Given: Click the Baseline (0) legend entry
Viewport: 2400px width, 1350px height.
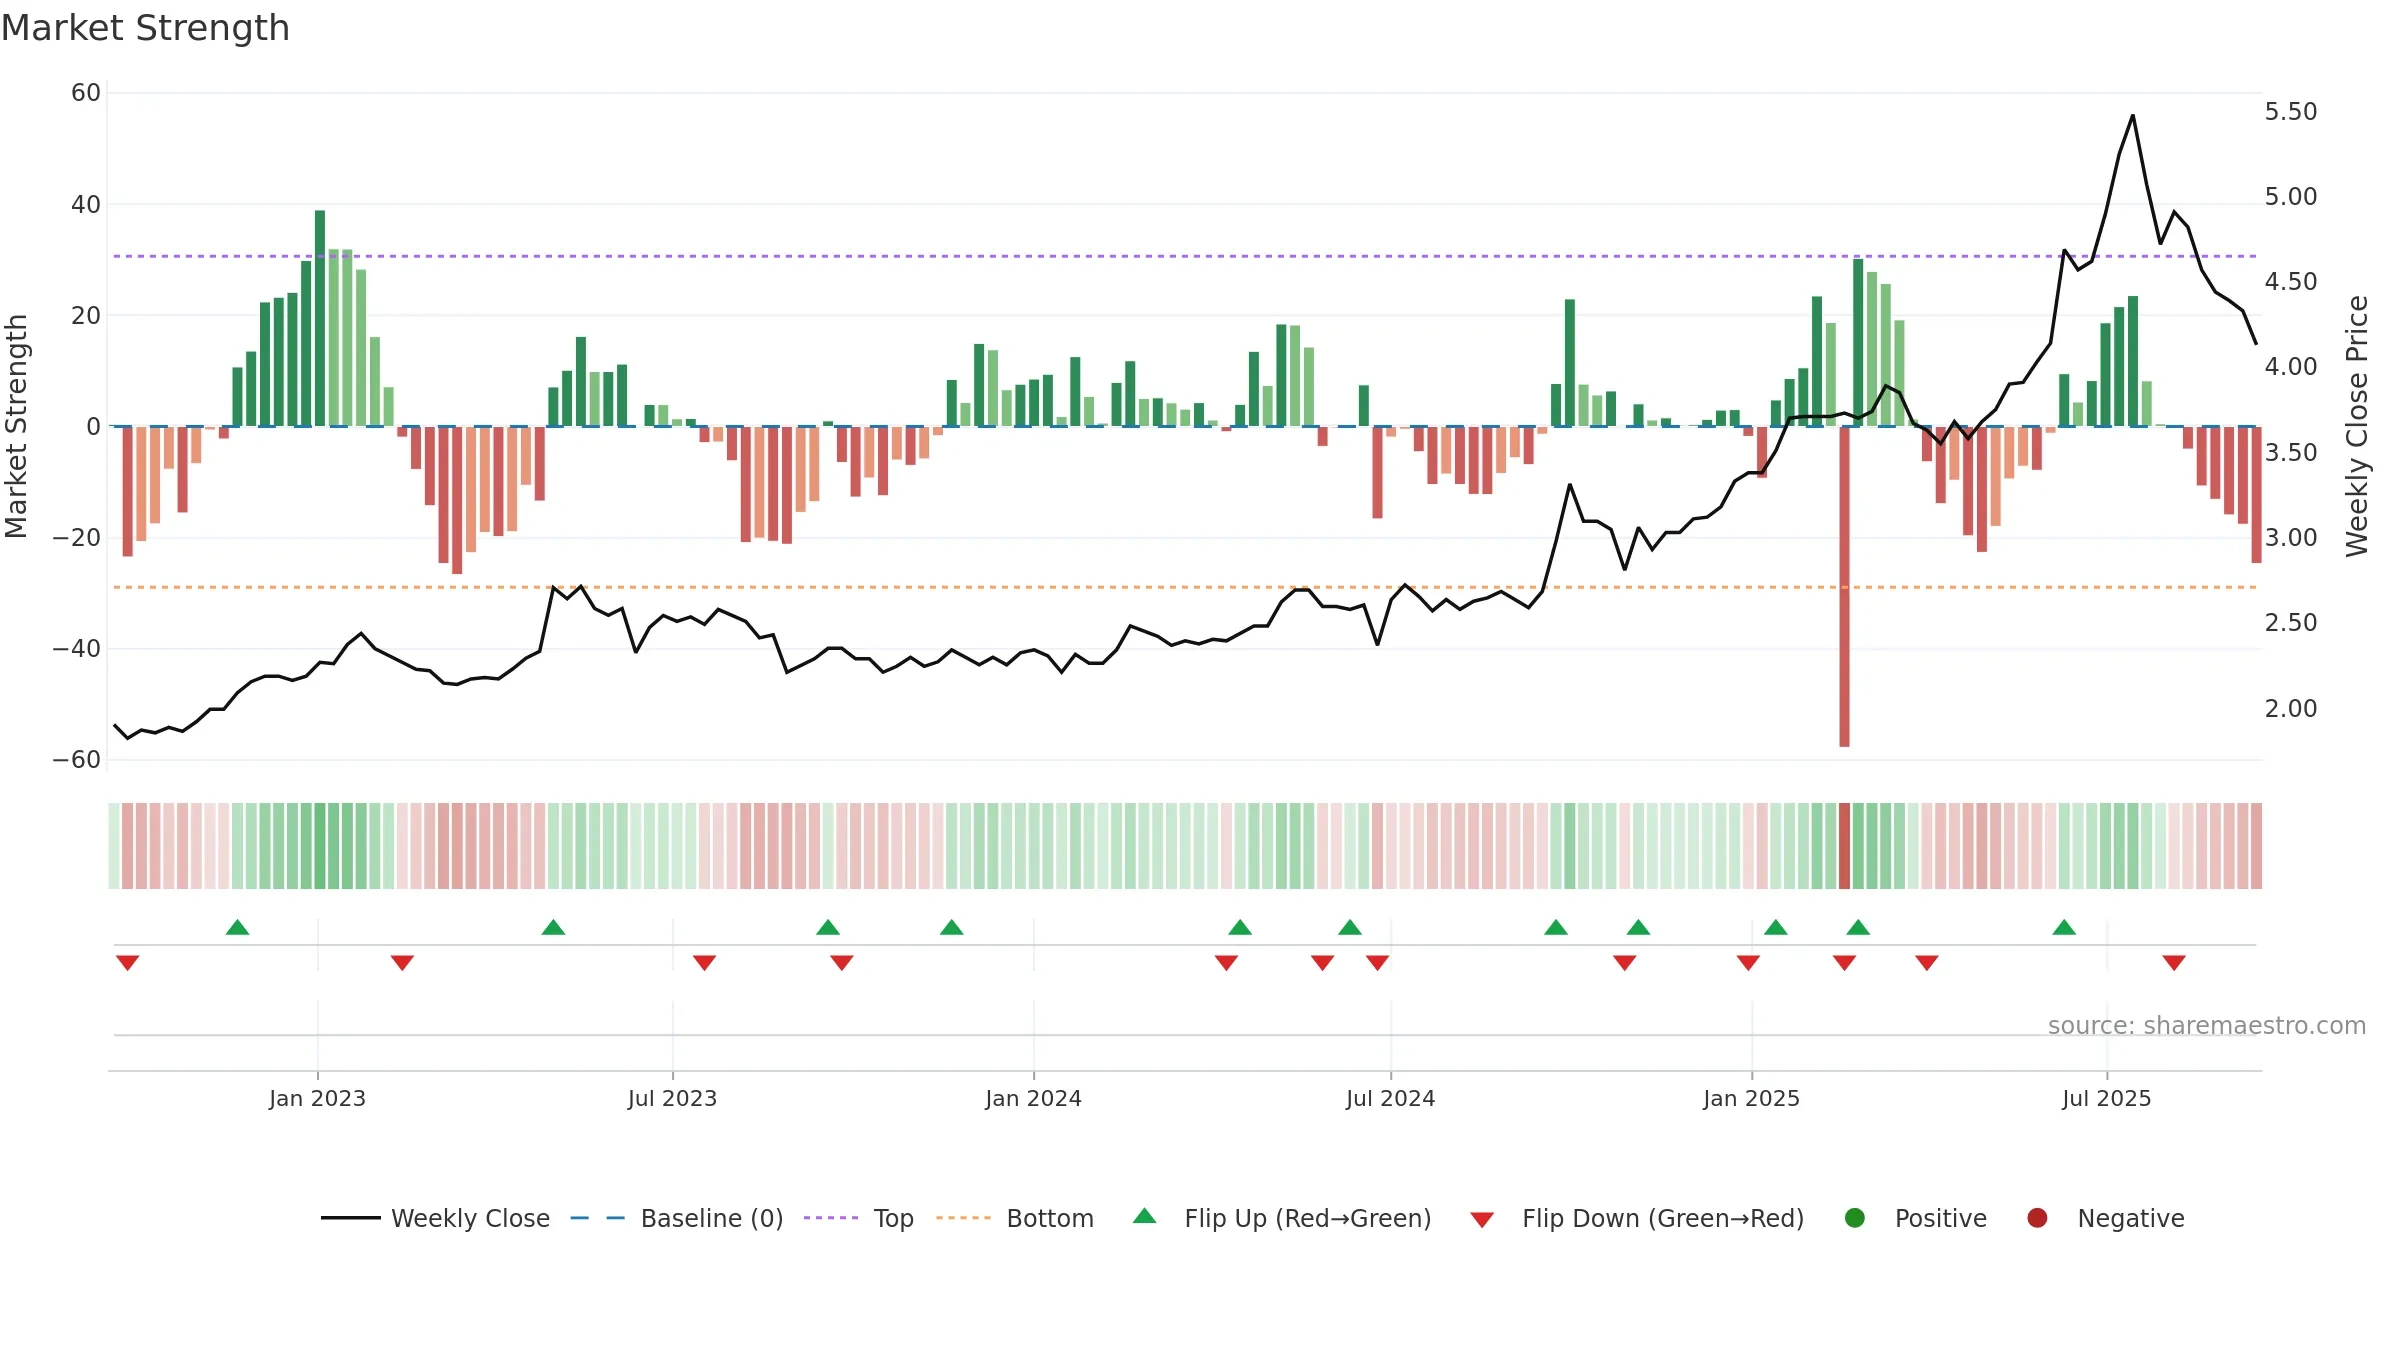Looking at the screenshot, I should tap(677, 1218).
